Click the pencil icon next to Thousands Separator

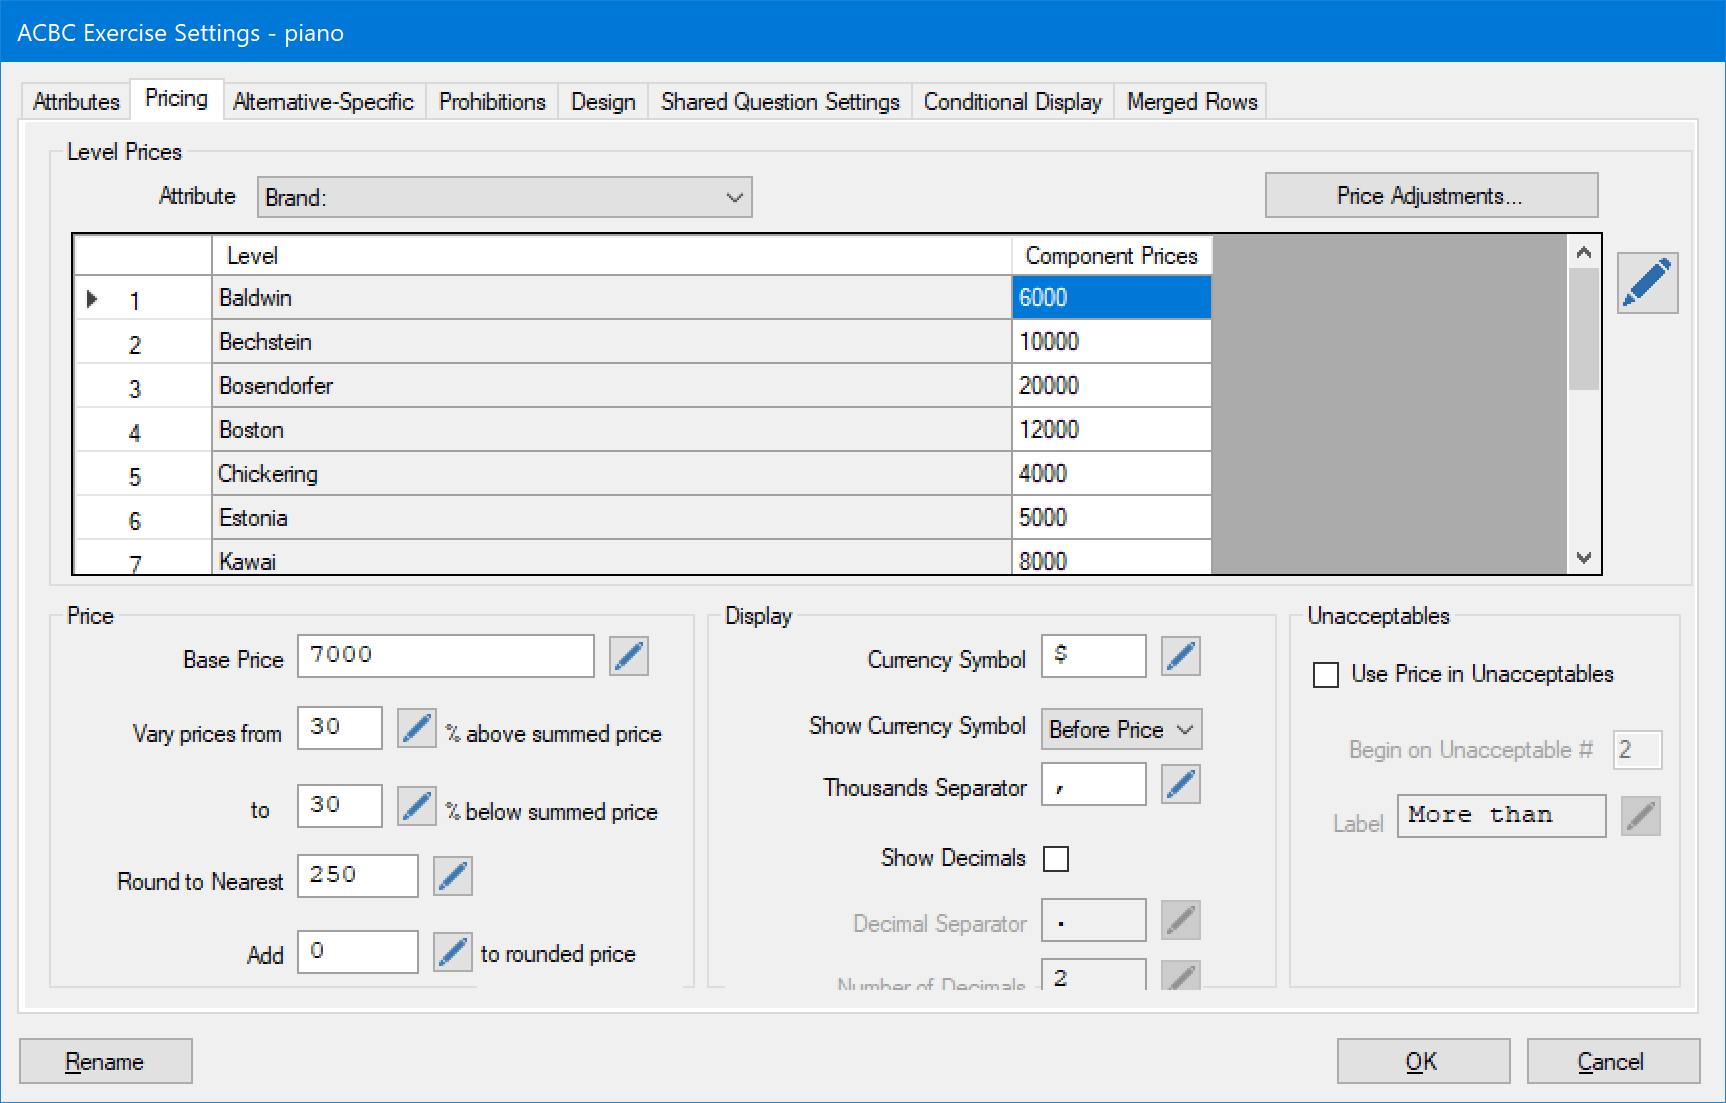[1181, 784]
